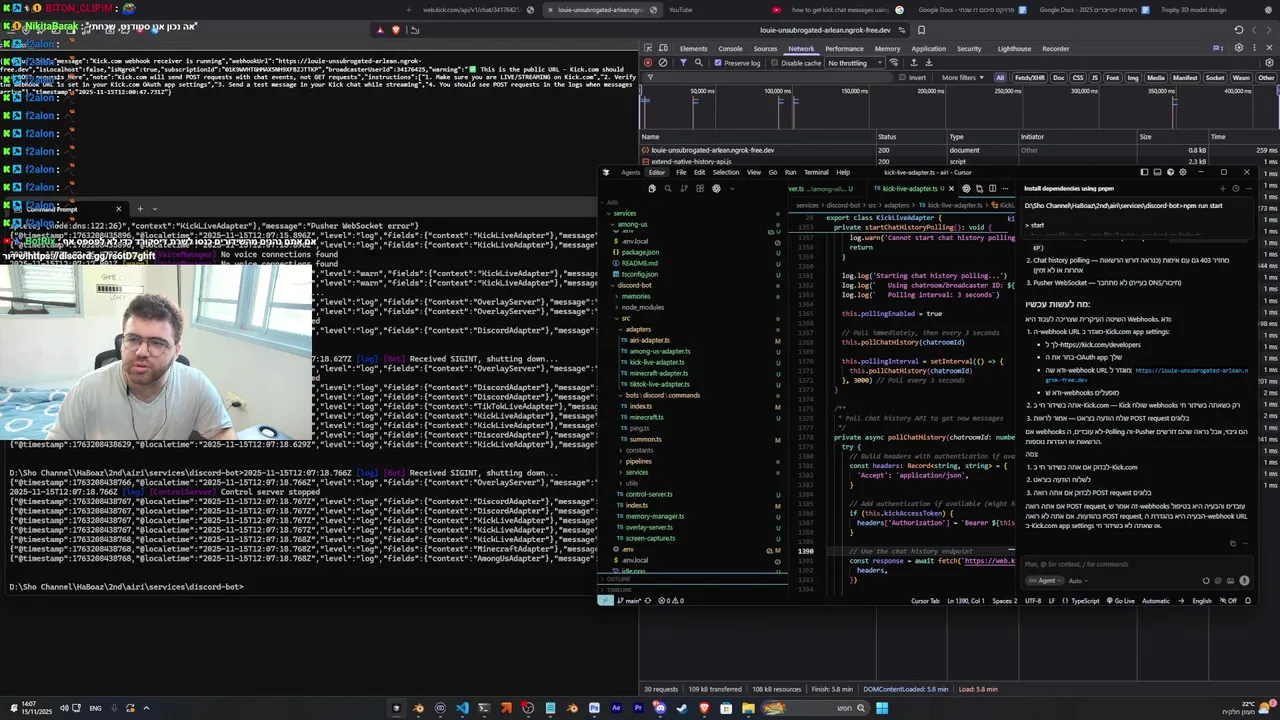Stop recording network log in DevTools
This screenshot has height=720, width=1280.
[648, 62]
